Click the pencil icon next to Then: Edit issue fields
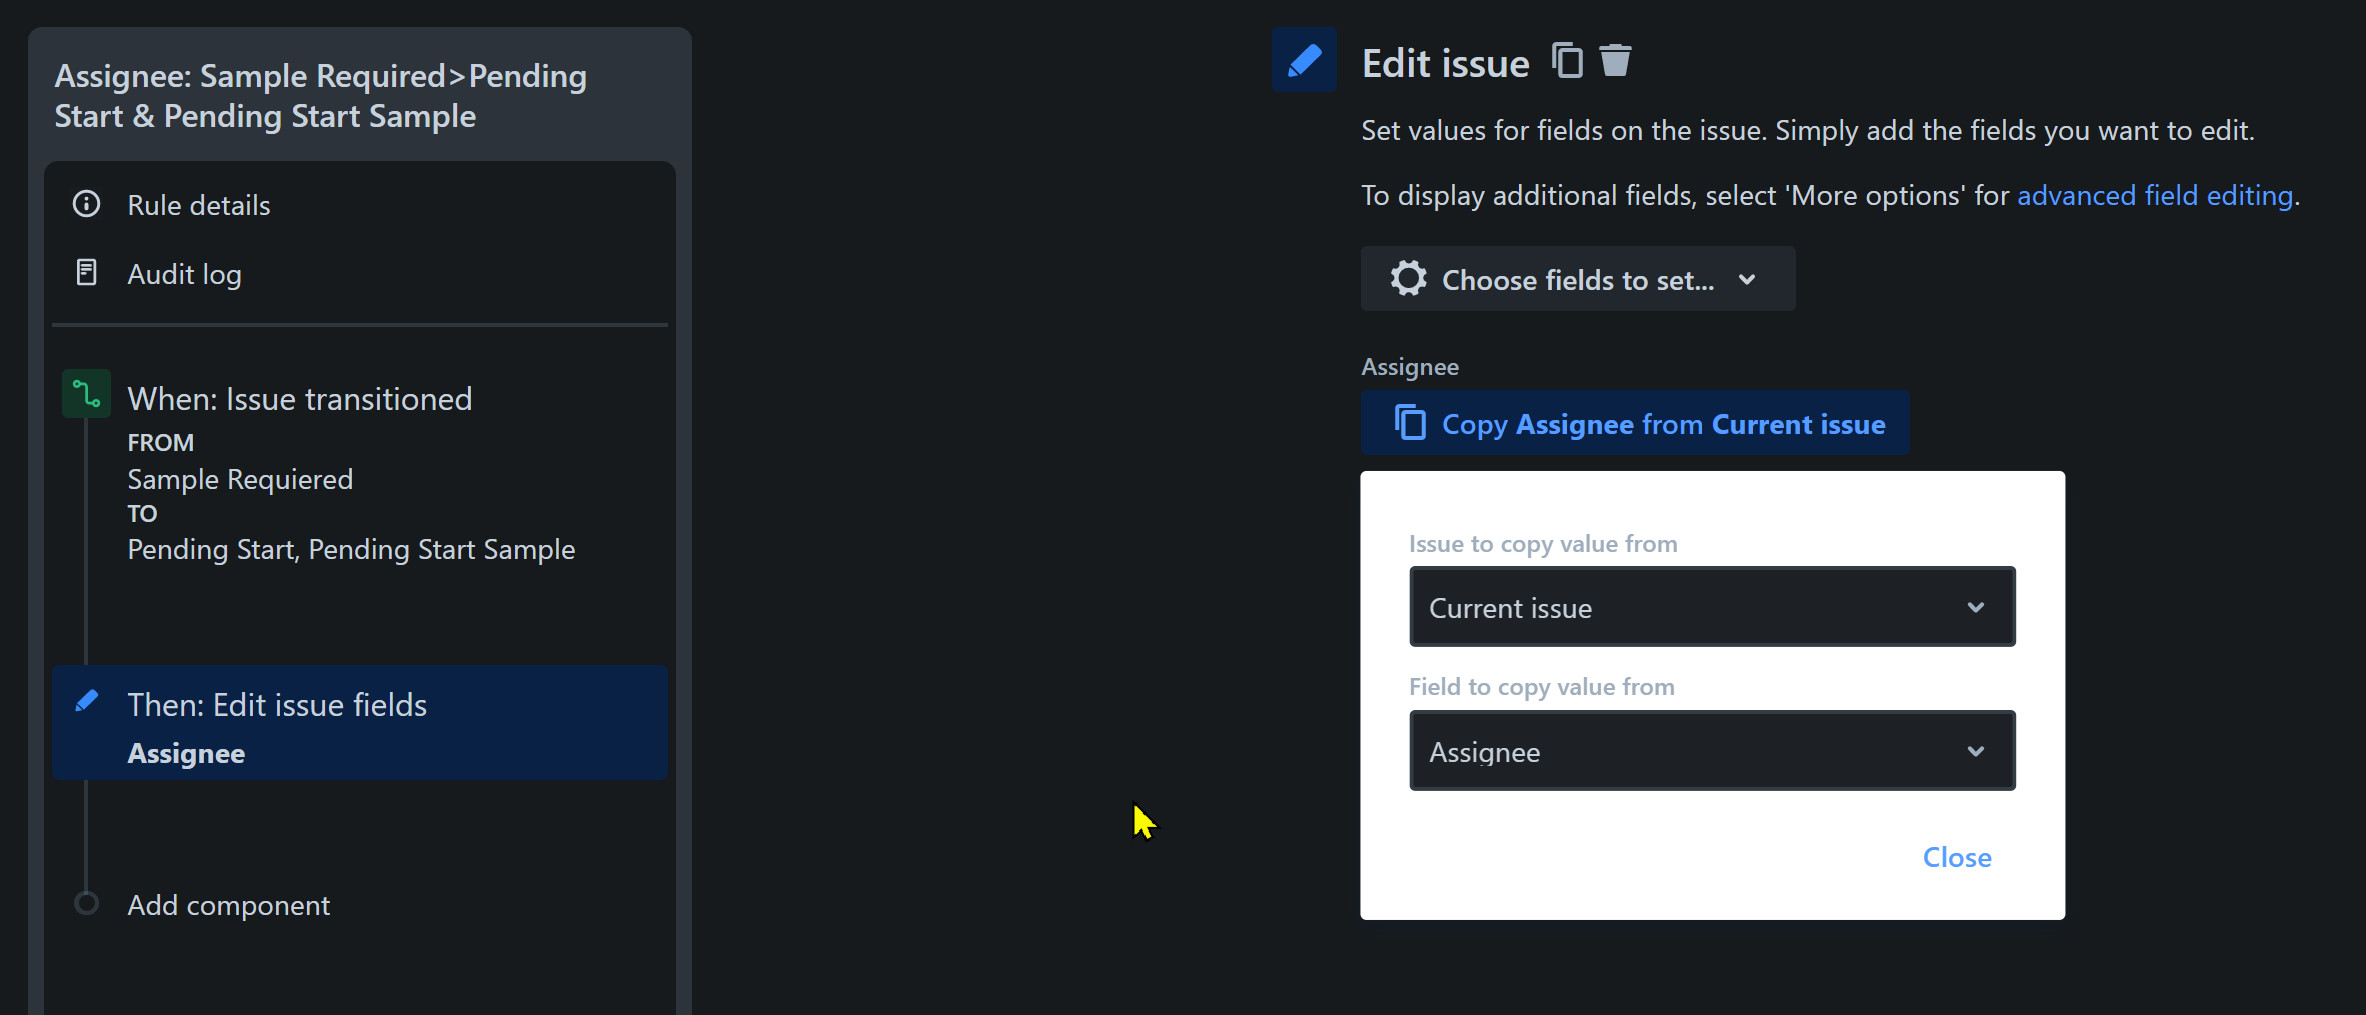The height and width of the screenshot is (1015, 2366). coord(86,700)
